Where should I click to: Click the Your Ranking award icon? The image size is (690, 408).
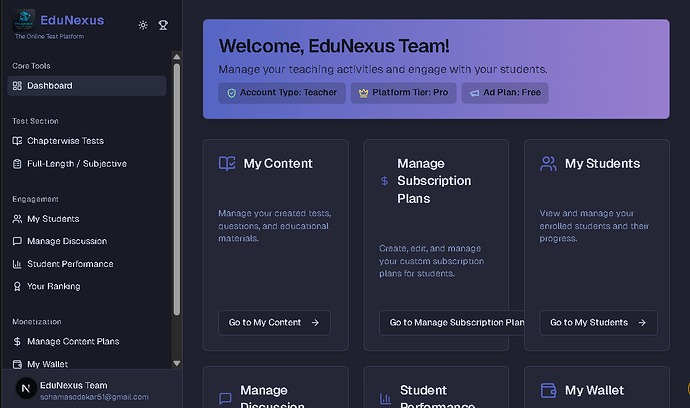[x=17, y=287]
